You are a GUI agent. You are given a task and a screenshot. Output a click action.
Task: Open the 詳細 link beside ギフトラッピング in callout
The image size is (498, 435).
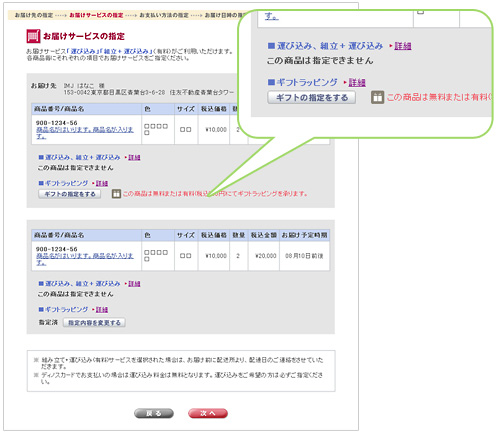(357, 82)
